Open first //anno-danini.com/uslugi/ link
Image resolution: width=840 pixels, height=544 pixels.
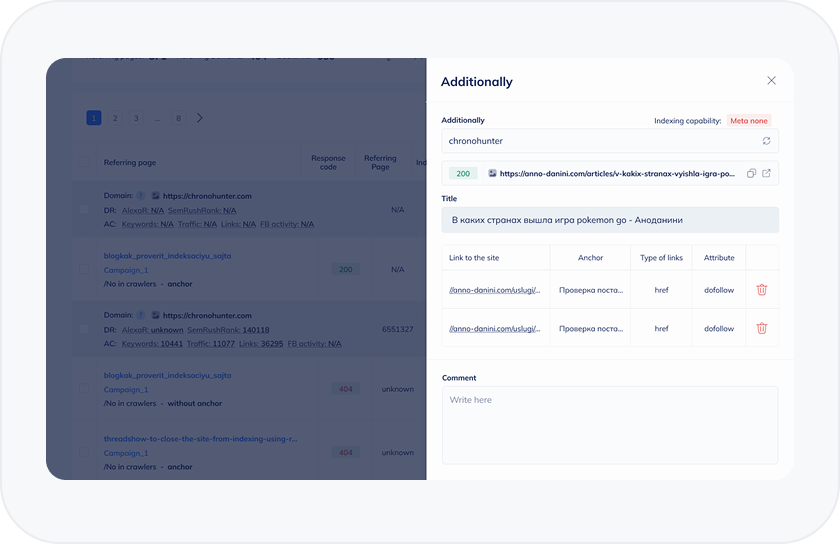pos(494,290)
